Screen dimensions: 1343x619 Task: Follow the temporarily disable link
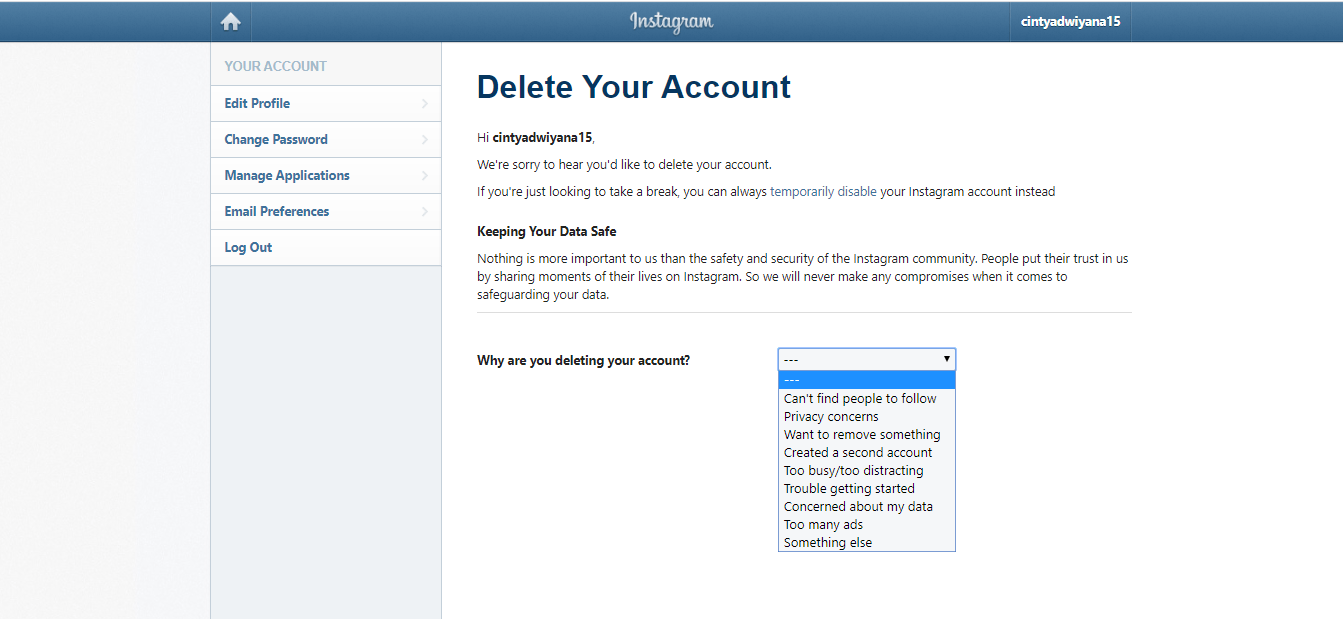coord(823,192)
